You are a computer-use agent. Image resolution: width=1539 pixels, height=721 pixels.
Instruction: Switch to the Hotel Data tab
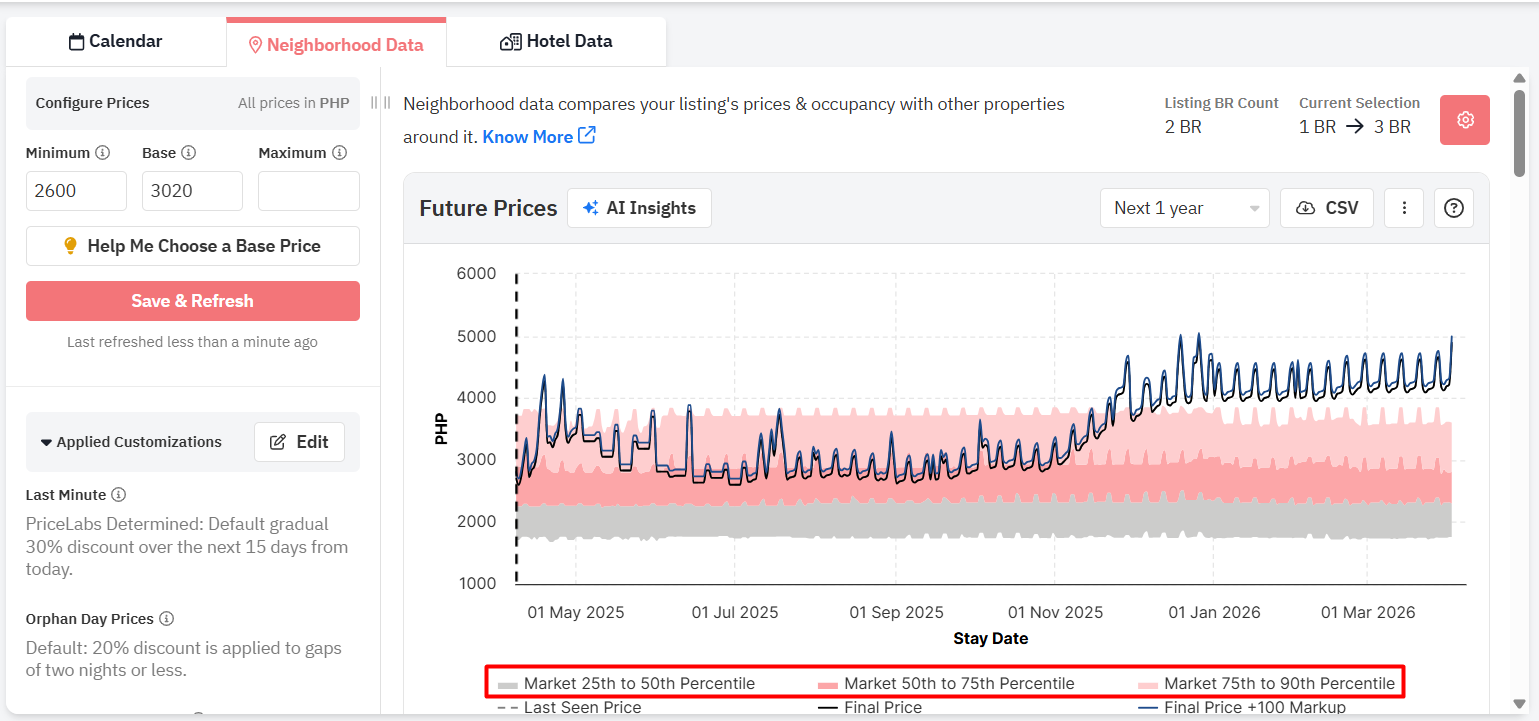(x=556, y=42)
